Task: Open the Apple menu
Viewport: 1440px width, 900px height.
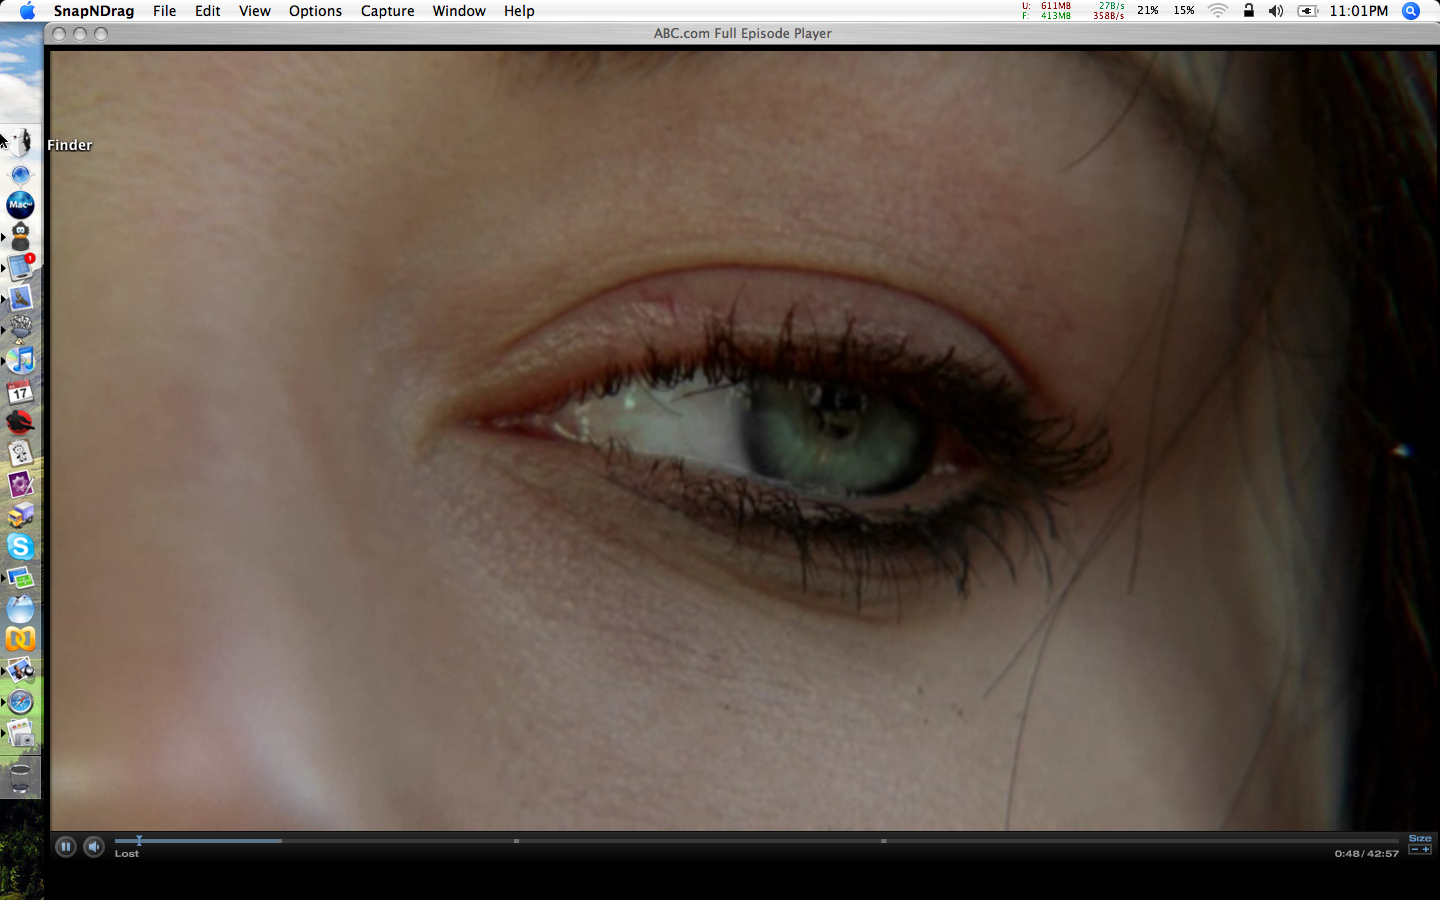Action: [27, 11]
